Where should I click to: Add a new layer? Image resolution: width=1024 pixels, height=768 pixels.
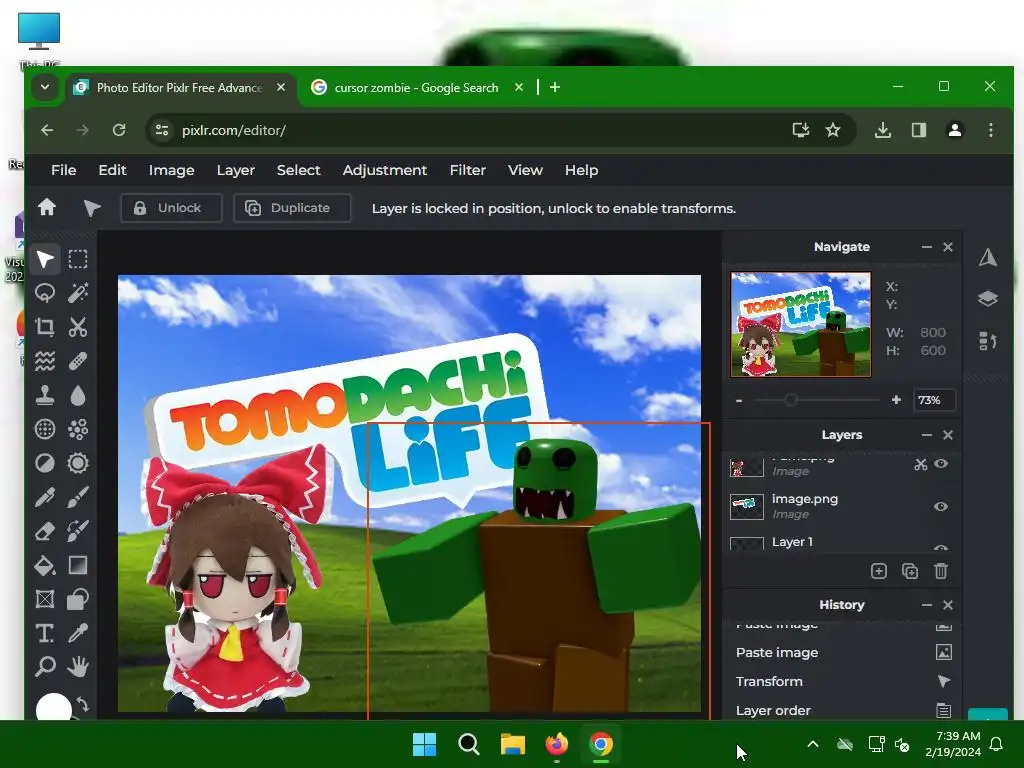878,571
